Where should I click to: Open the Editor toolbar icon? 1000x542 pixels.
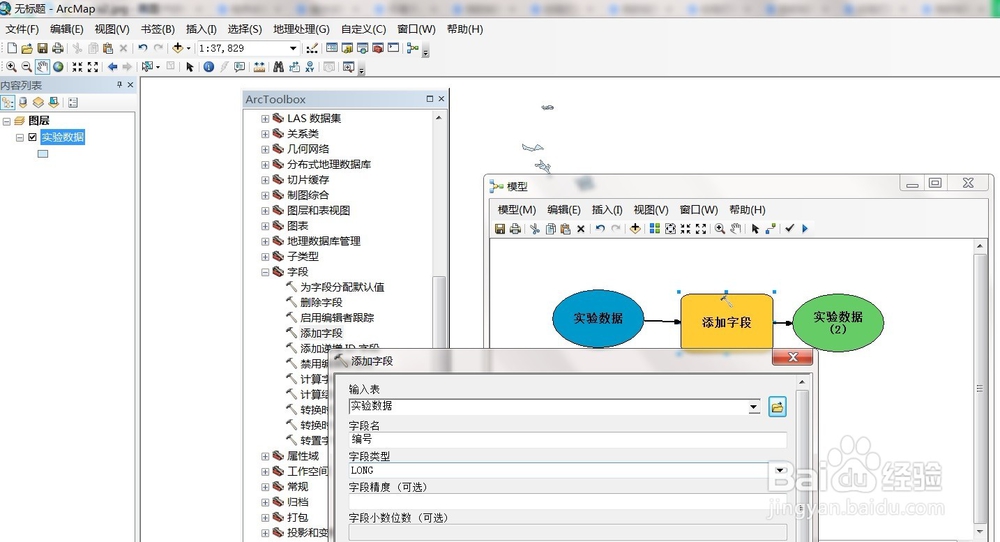312,48
